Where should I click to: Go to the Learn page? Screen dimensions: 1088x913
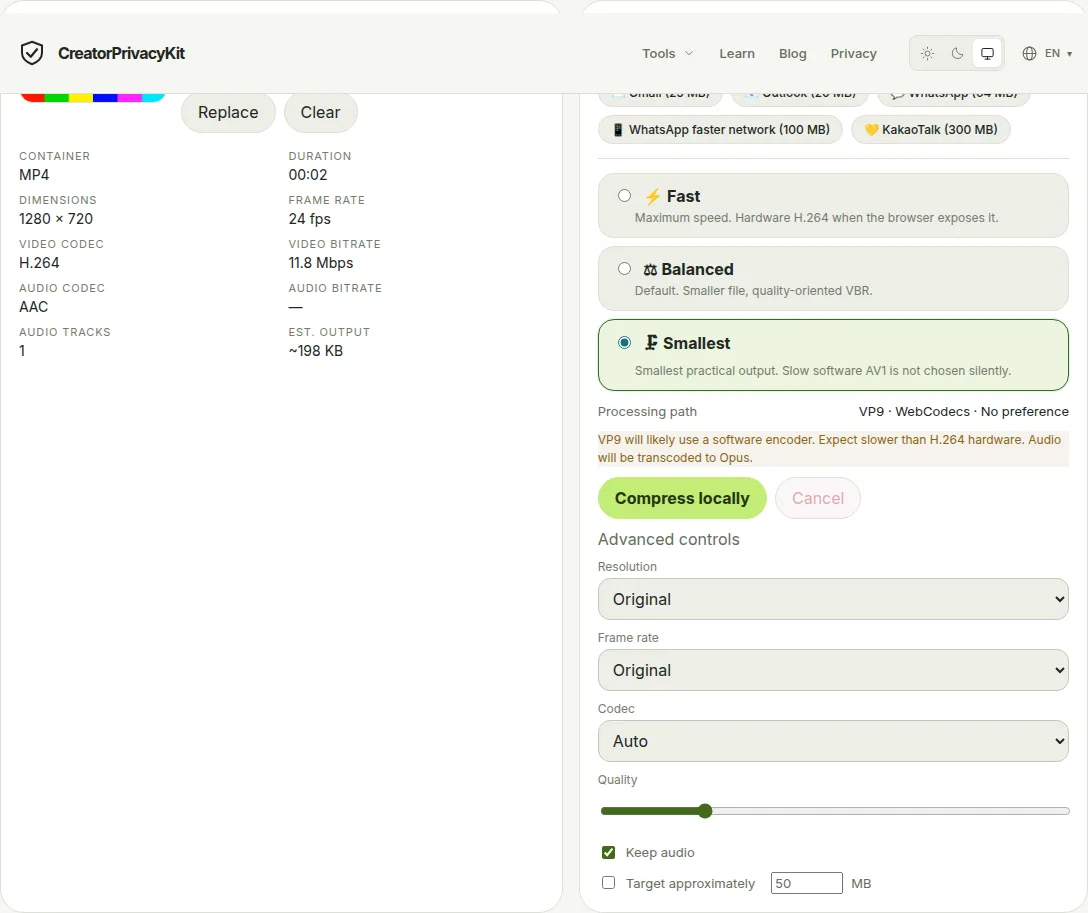coord(737,53)
